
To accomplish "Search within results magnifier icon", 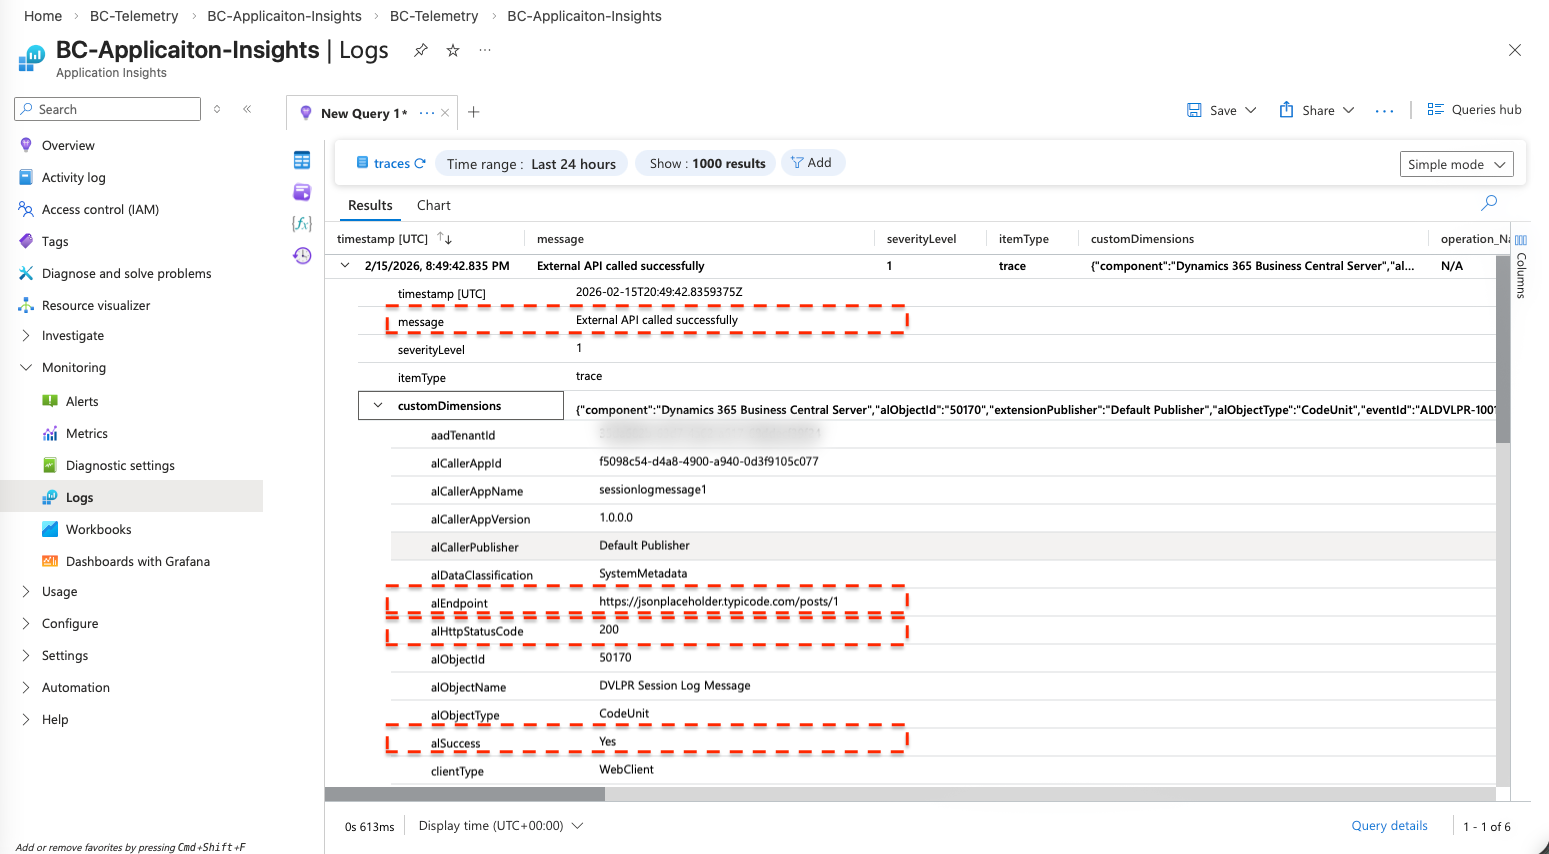I will 1489,203.
